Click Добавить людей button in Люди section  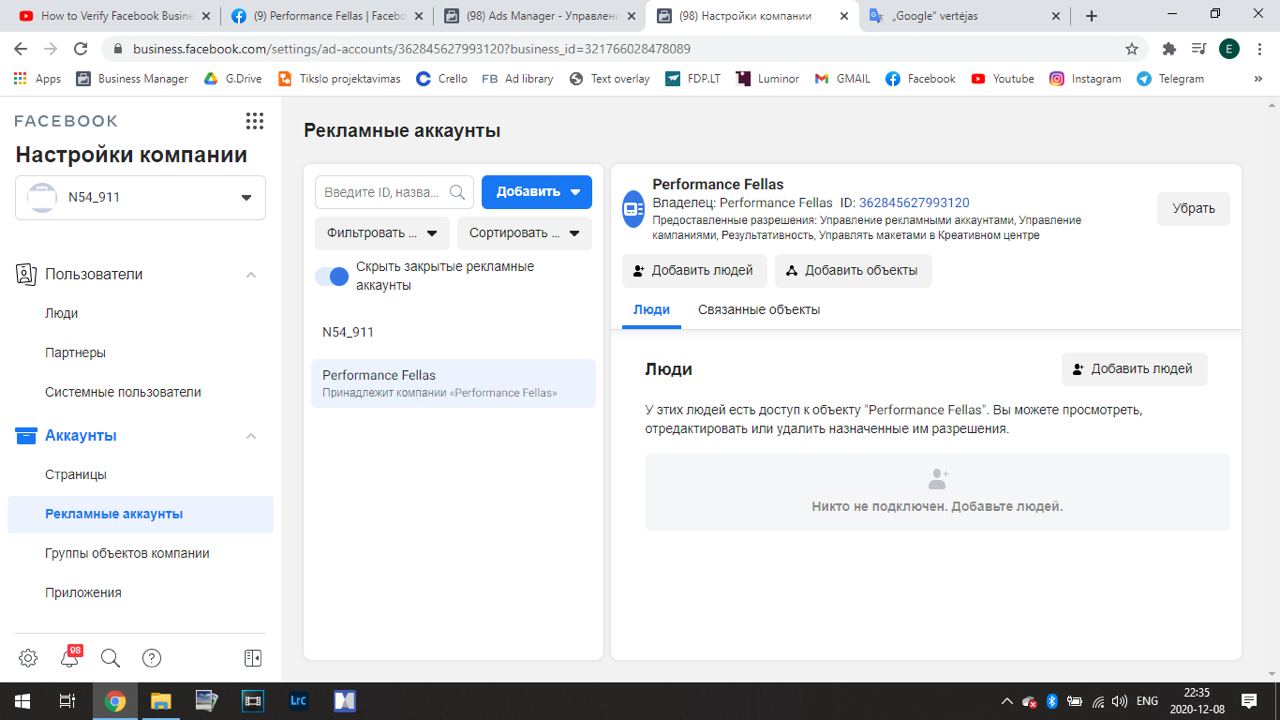[1134, 369]
